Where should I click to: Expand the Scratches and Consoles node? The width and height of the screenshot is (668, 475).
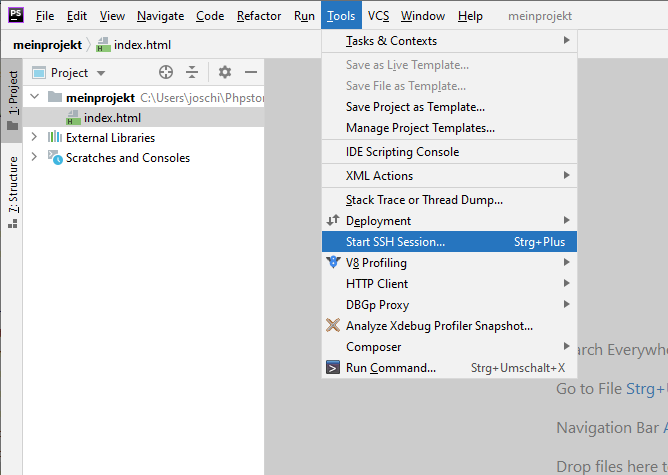click(35, 158)
